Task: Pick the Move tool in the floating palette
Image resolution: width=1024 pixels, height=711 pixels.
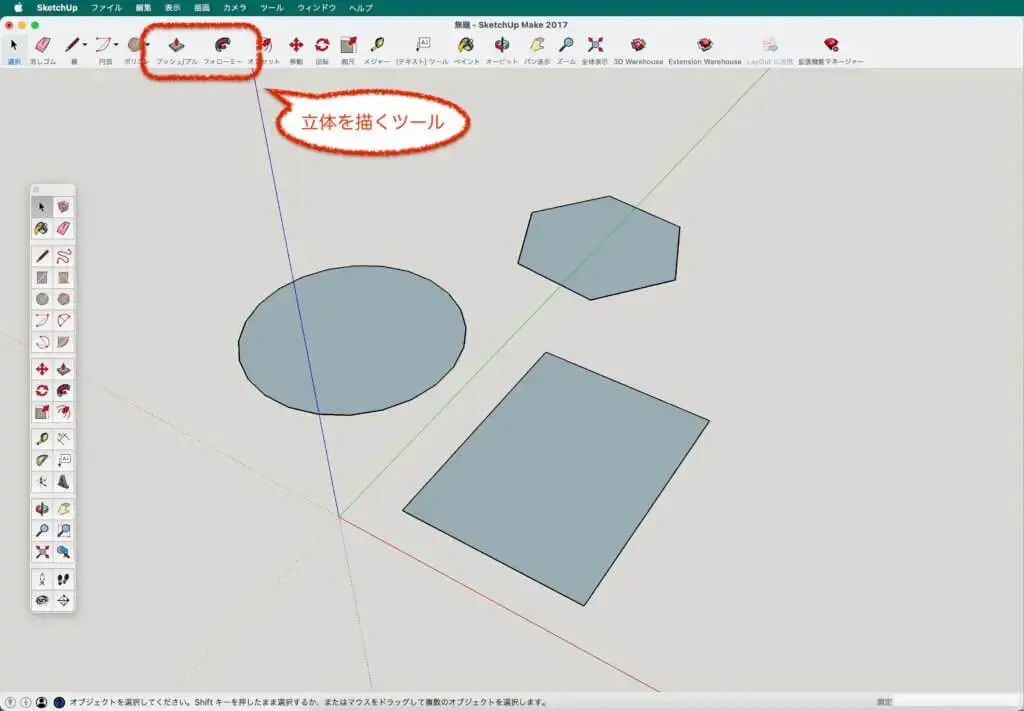Action: pyautogui.click(x=42, y=370)
